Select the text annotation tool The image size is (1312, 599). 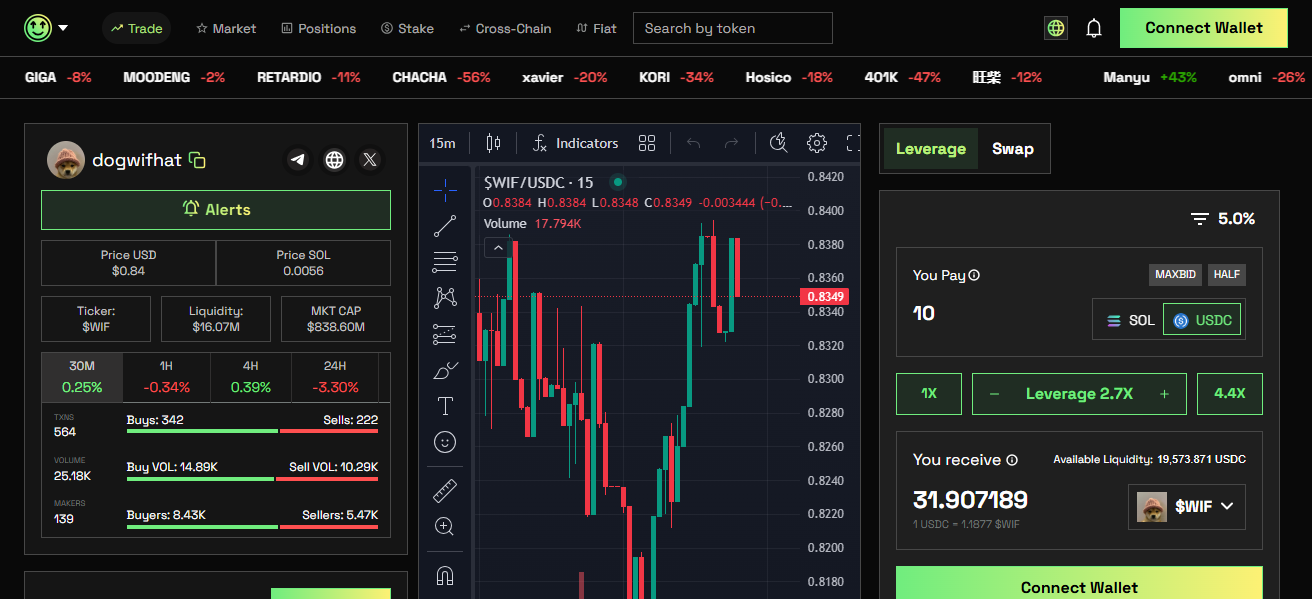[x=445, y=406]
